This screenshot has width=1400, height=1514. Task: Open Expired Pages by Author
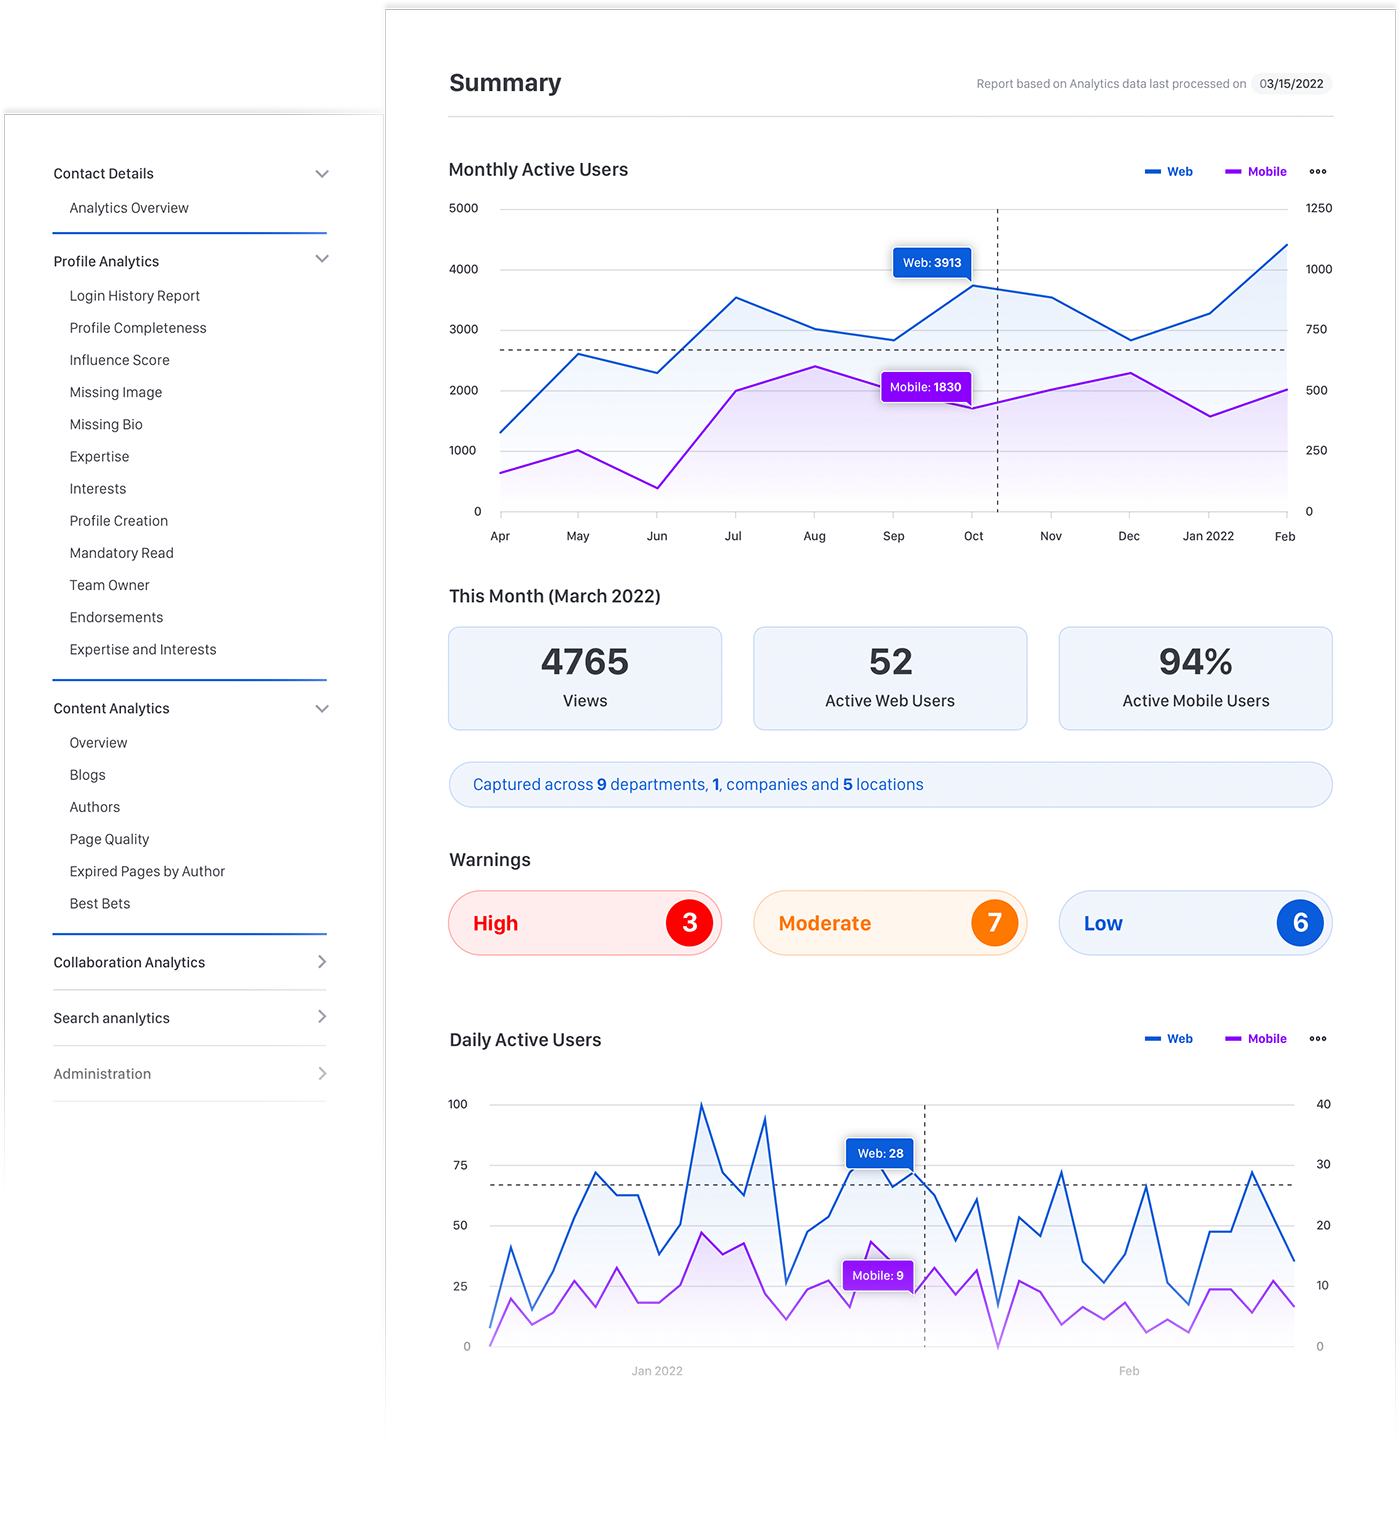(148, 871)
